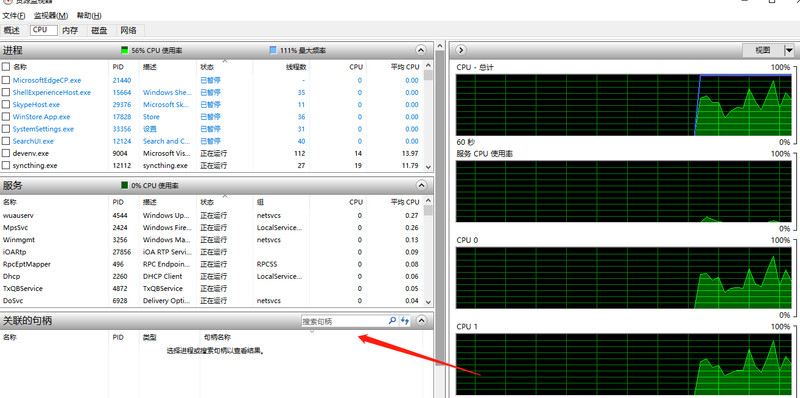This screenshot has width=800, height=398.
Task: Click the search magnifier icon for handles
Action: [392, 320]
